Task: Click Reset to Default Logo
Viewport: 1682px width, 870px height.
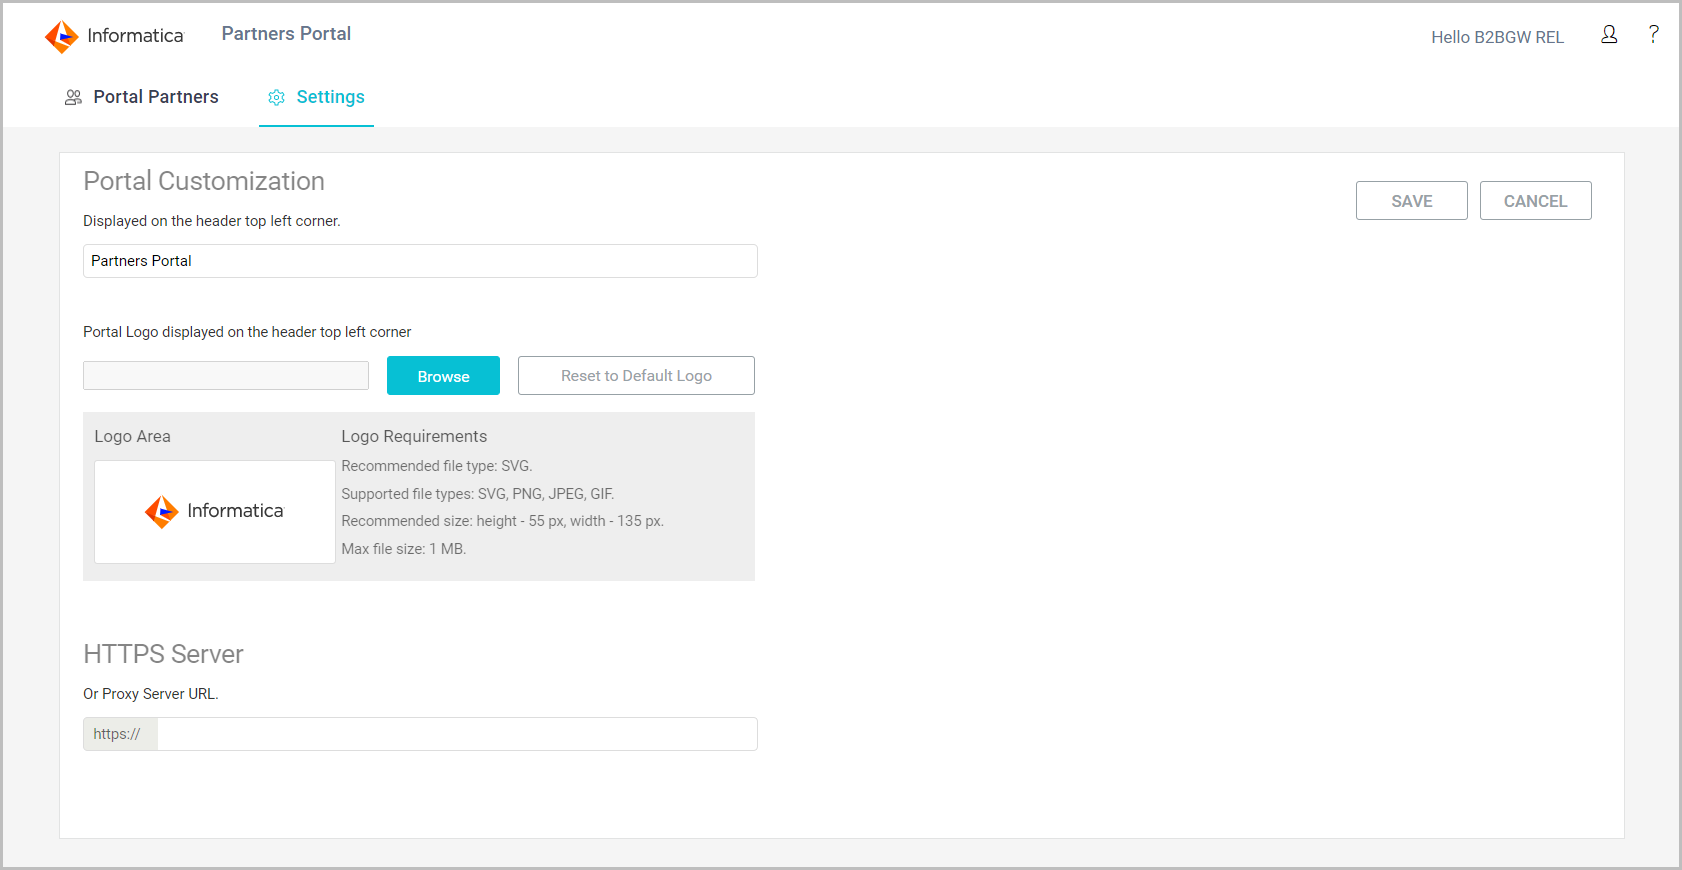Action: (x=636, y=376)
